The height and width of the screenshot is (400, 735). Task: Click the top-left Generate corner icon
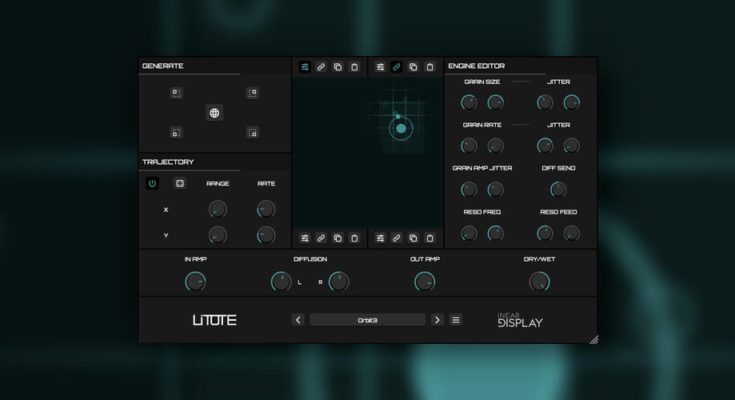[175, 93]
